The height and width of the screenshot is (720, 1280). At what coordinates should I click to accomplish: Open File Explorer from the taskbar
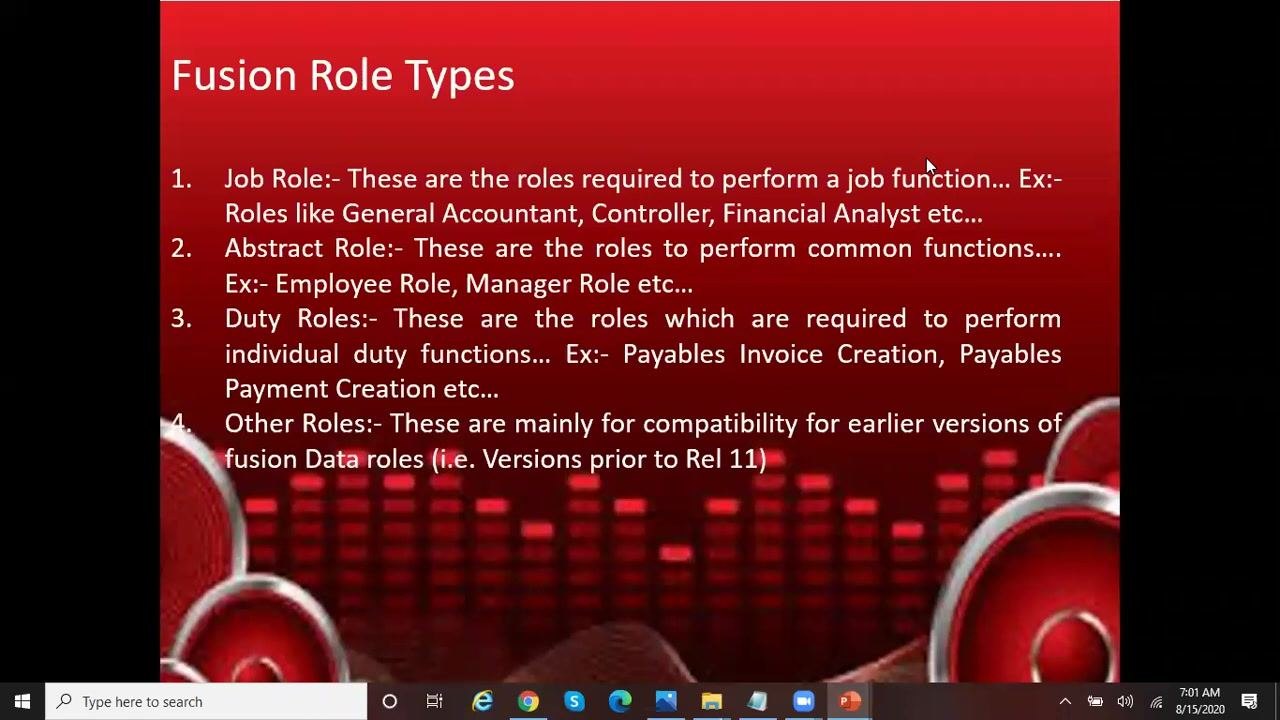coord(712,702)
